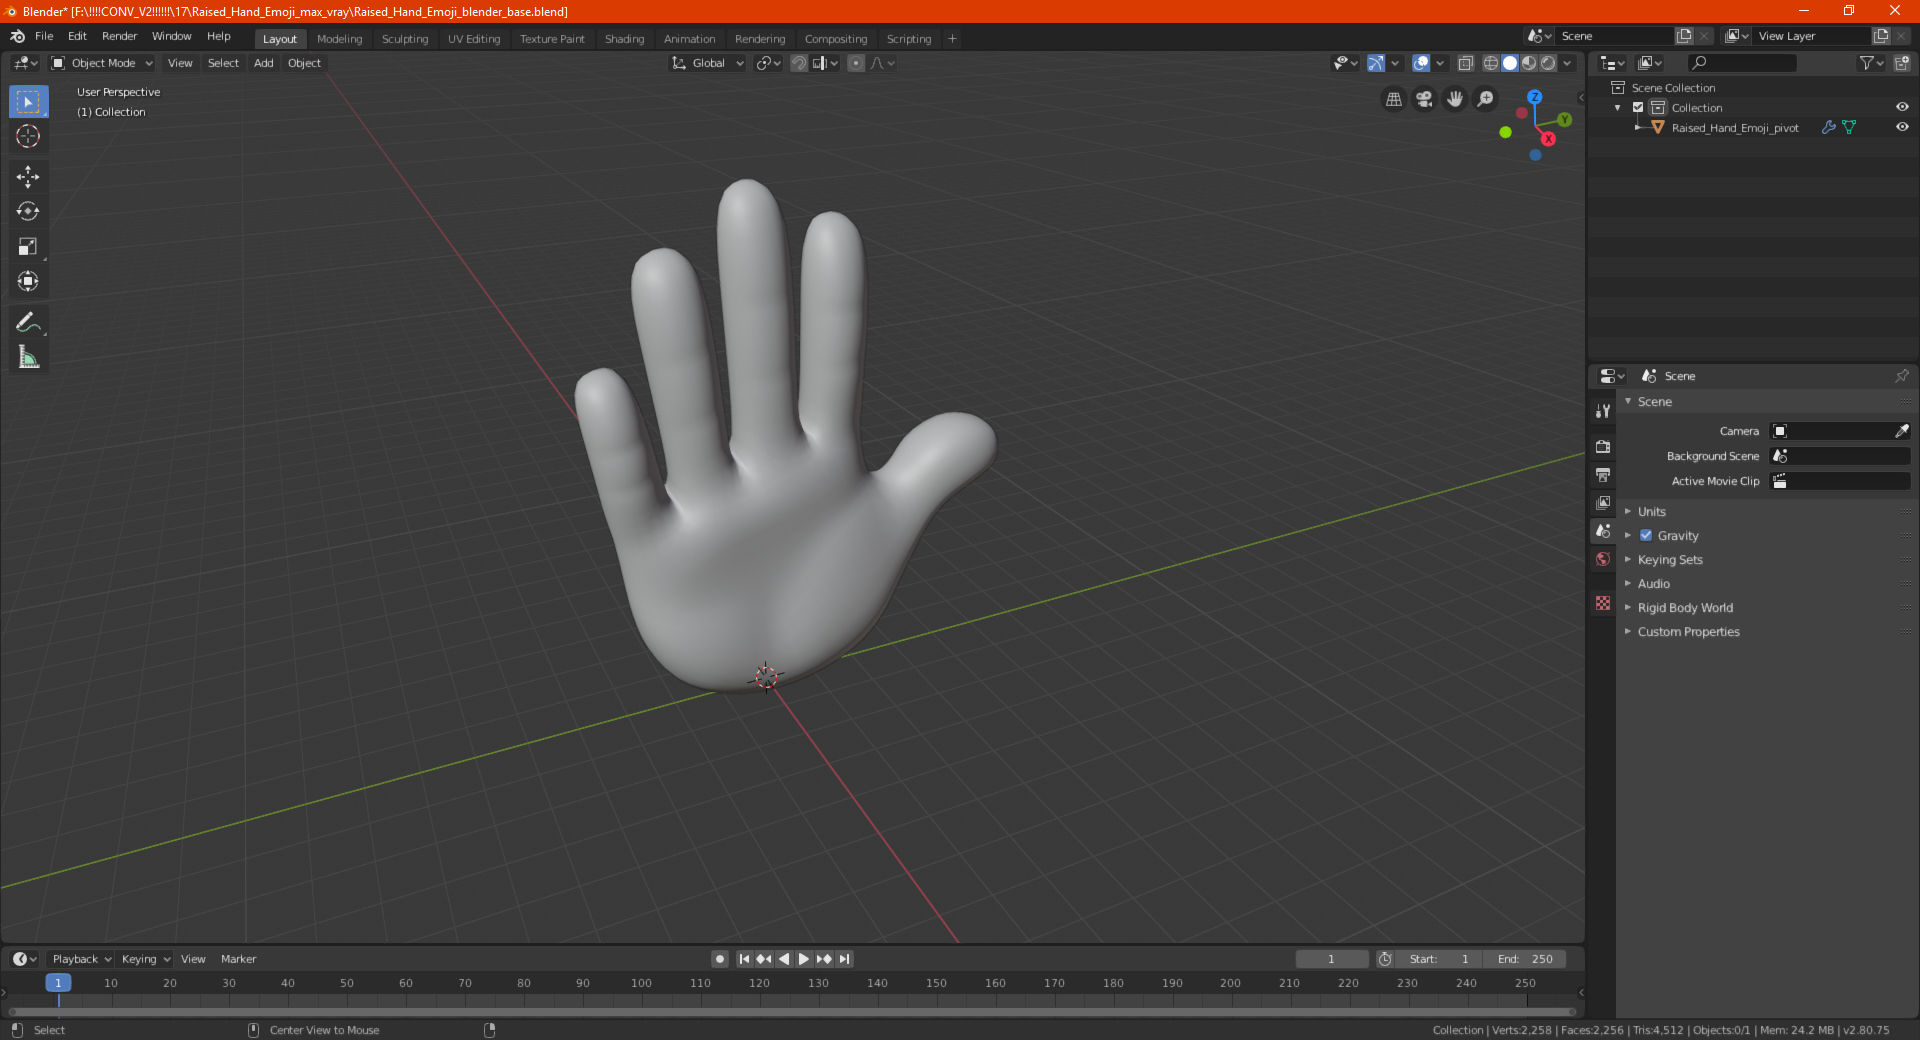Pick camera with the eyedropper icon
The width and height of the screenshot is (1920, 1040).
[1901, 431]
